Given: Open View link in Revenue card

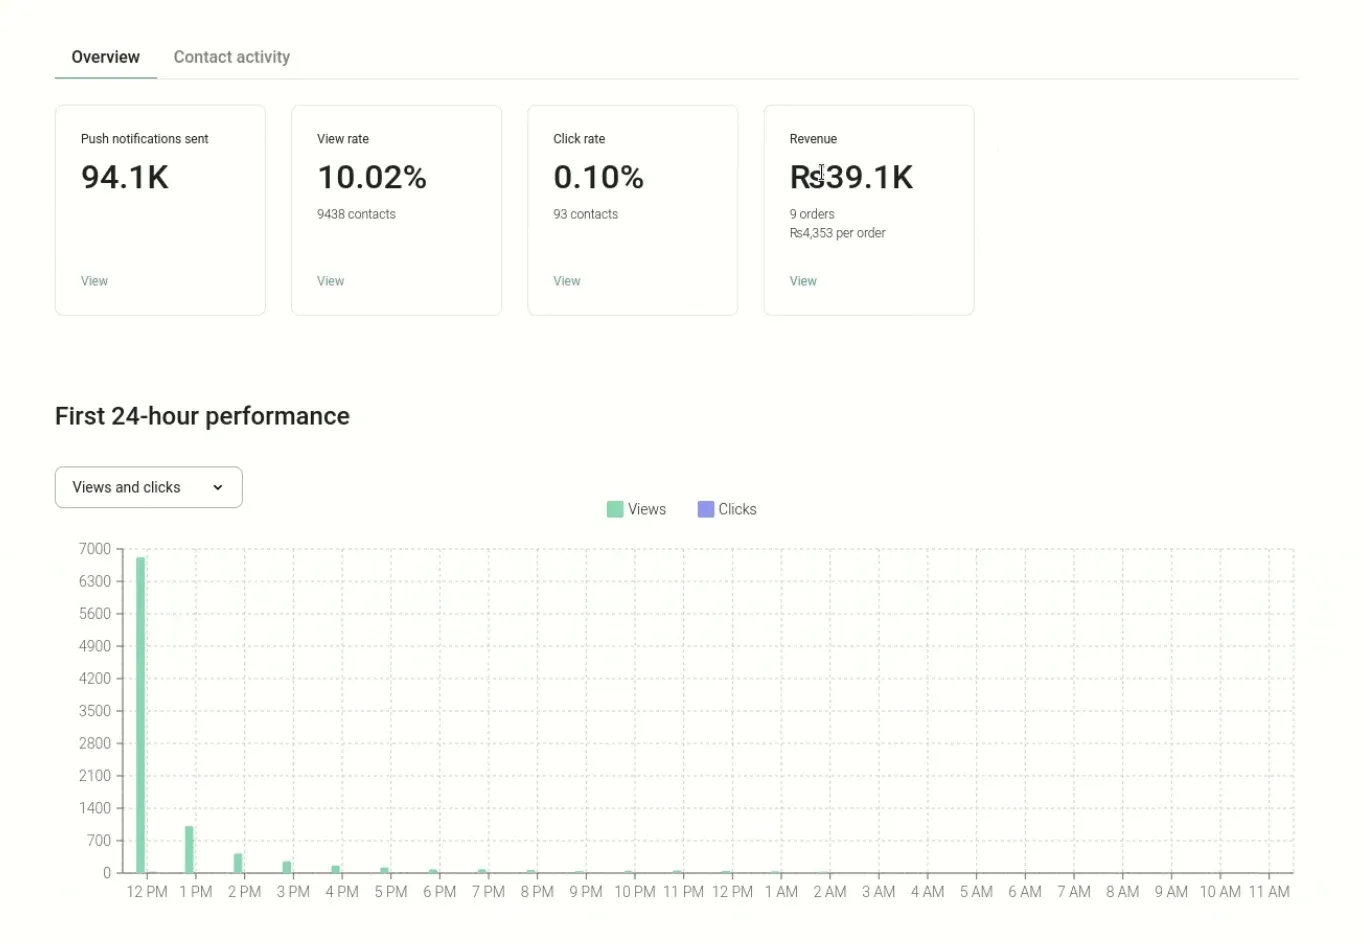Looking at the screenshot, I should pos(803,281).
